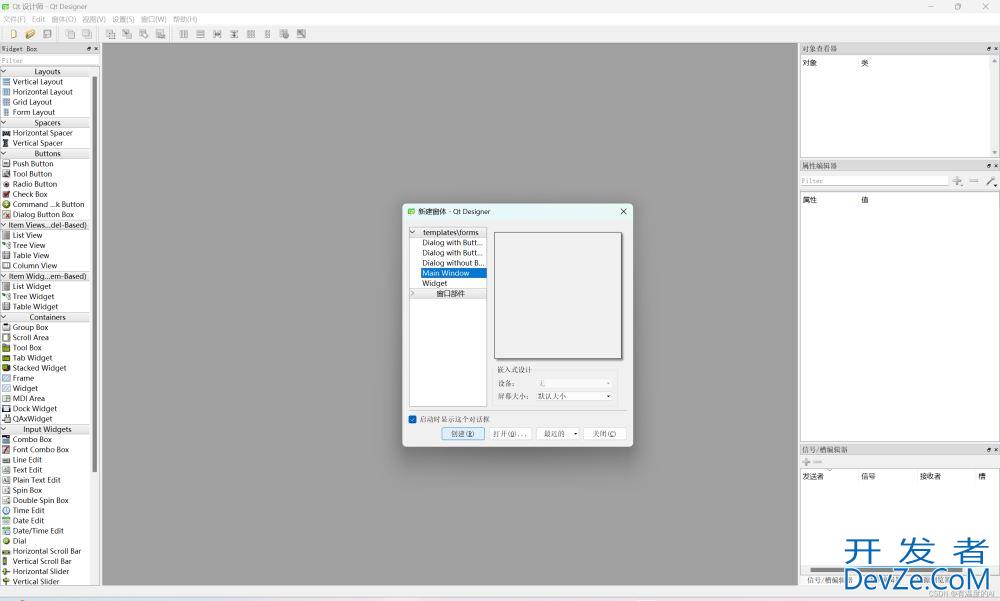The width and height of the screenshot is (1000, 601).
Task: Float the Widget Box panel
Action: click(x=89, y=48)
